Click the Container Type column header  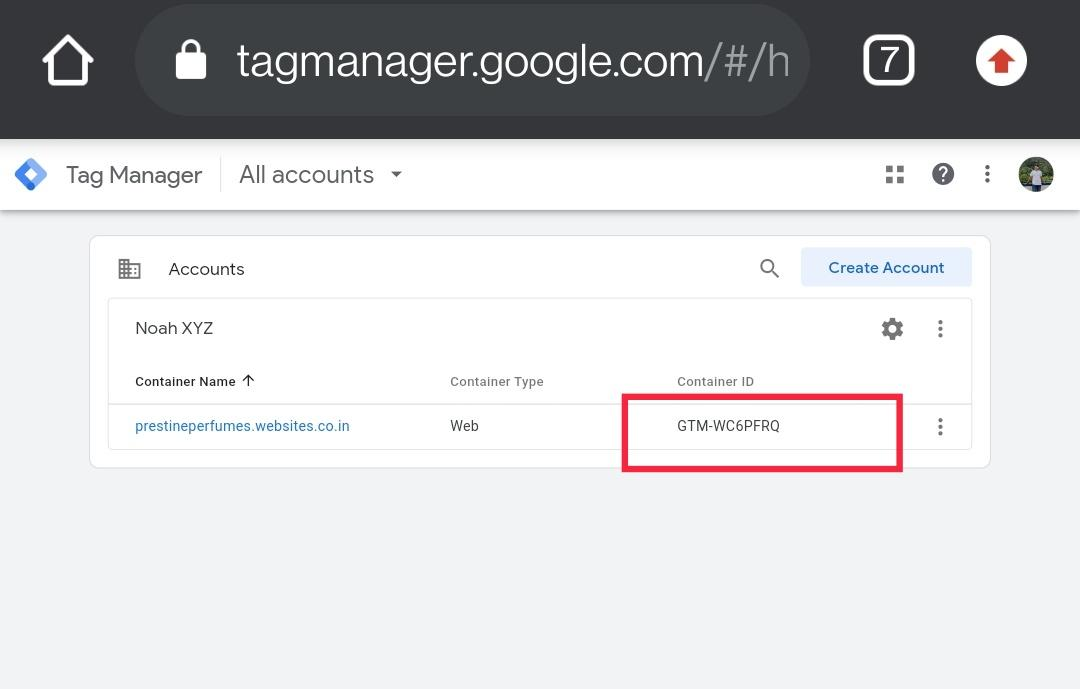pos(497,381)
